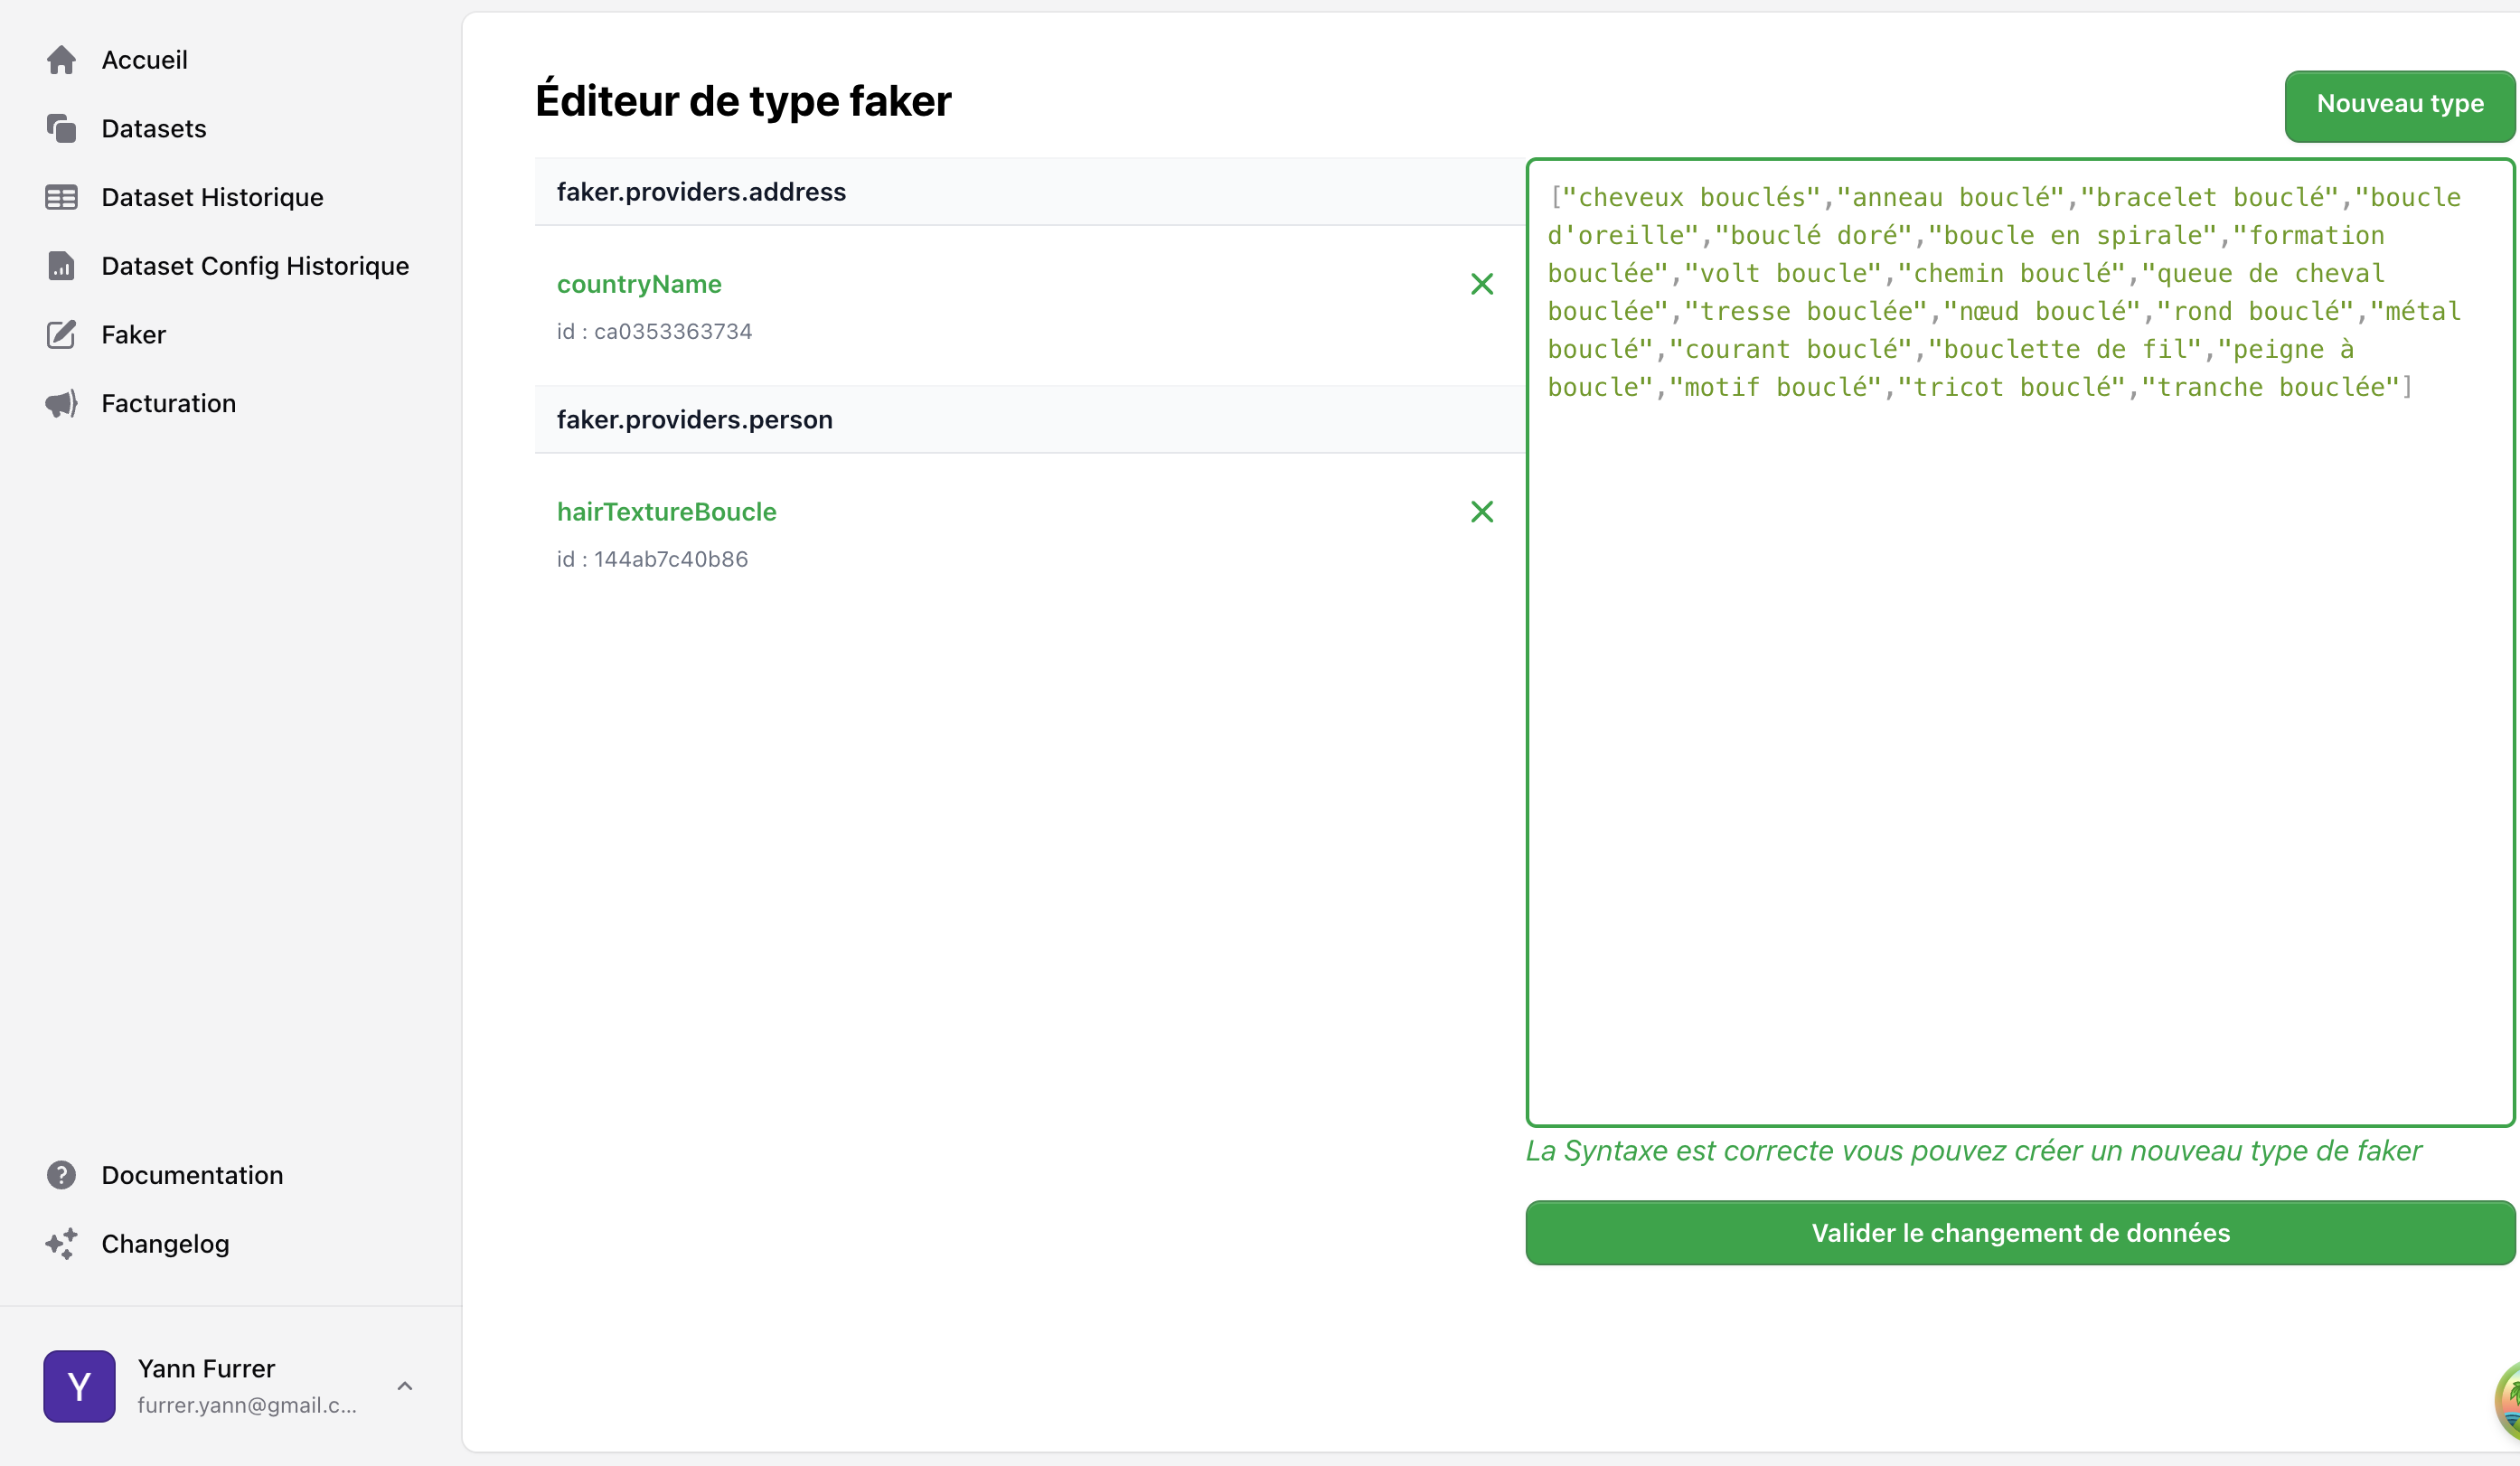Remove hairTextureBoucle with the X icon
Image resolution: width=2520 pixels, height=1466 pixels.
click(1481, 512)
